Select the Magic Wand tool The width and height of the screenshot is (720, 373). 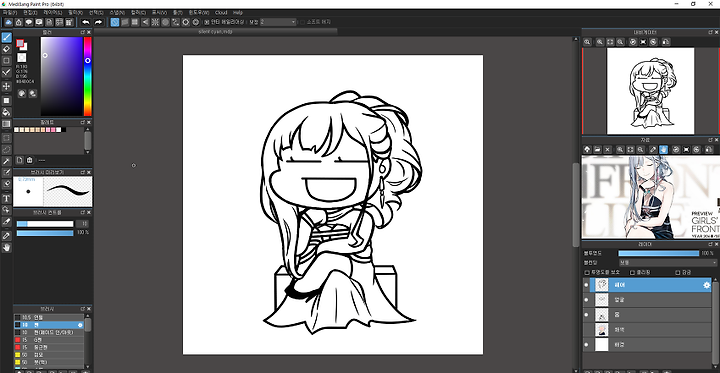pos(6,161)
